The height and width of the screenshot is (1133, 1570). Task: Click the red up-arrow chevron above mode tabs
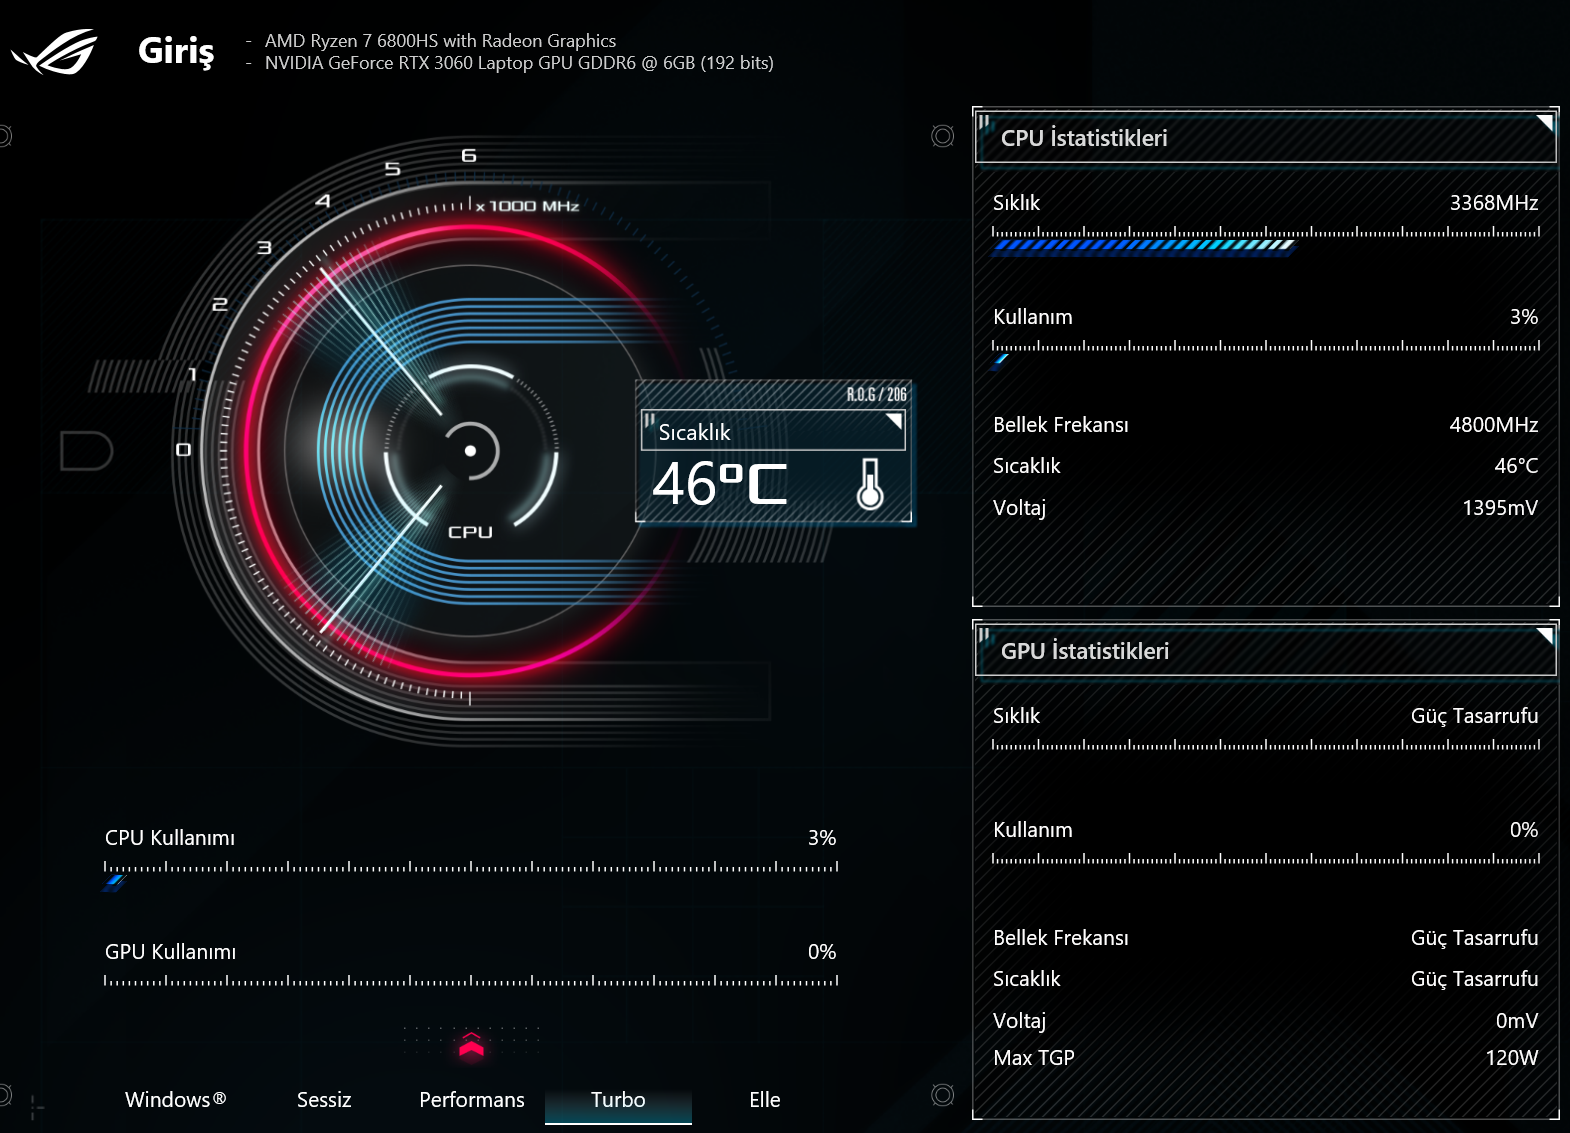point(472,1045)
